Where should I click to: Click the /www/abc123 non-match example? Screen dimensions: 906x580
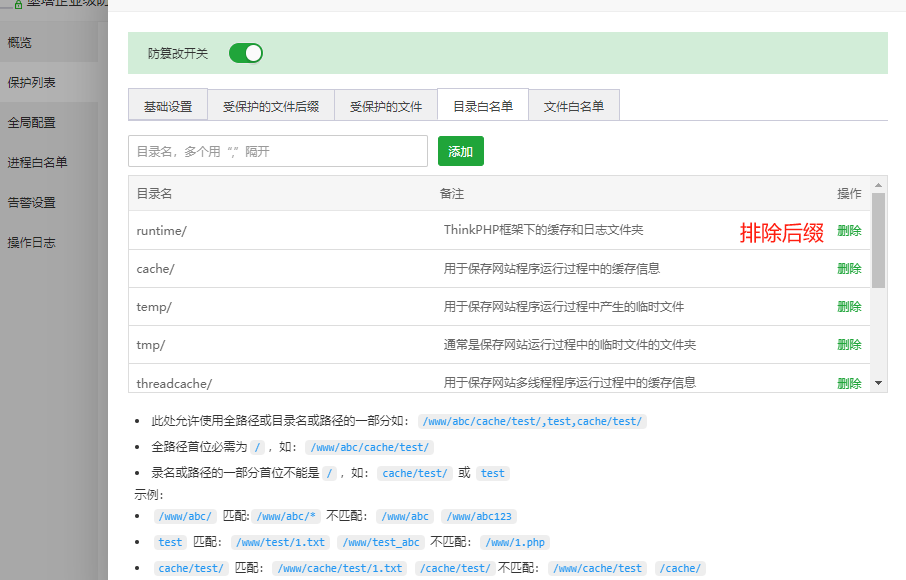coord(479,516)
